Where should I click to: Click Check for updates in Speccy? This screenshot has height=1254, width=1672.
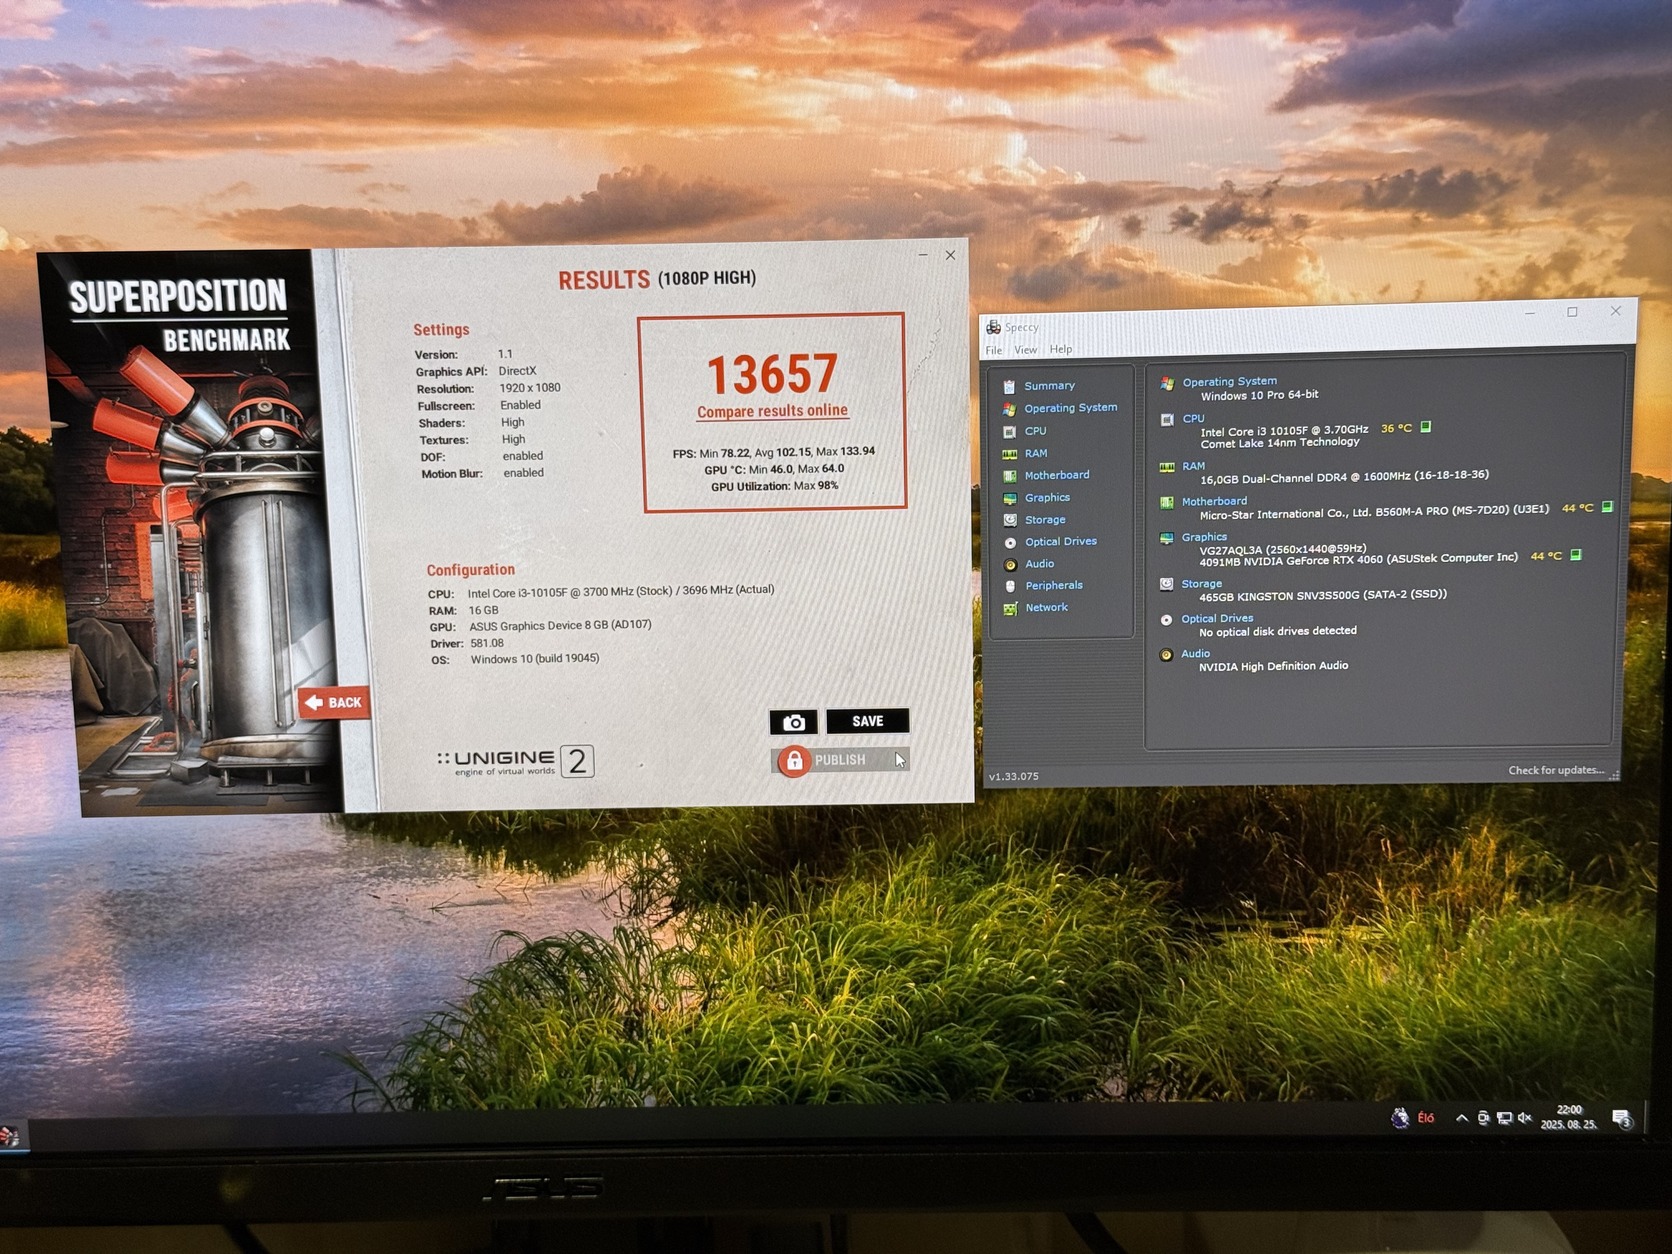click(x=1556, y=770)
